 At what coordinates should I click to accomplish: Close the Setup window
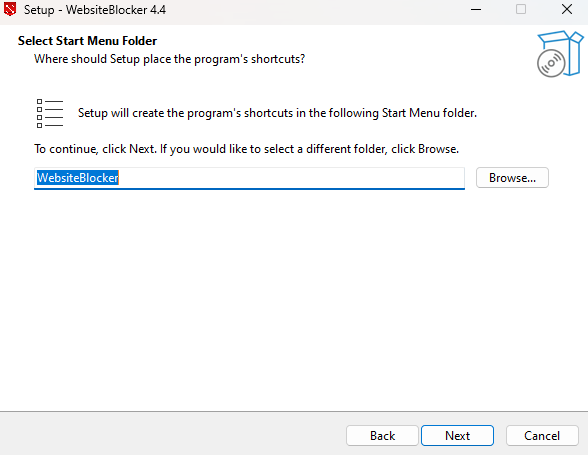(x=567, y=9)
